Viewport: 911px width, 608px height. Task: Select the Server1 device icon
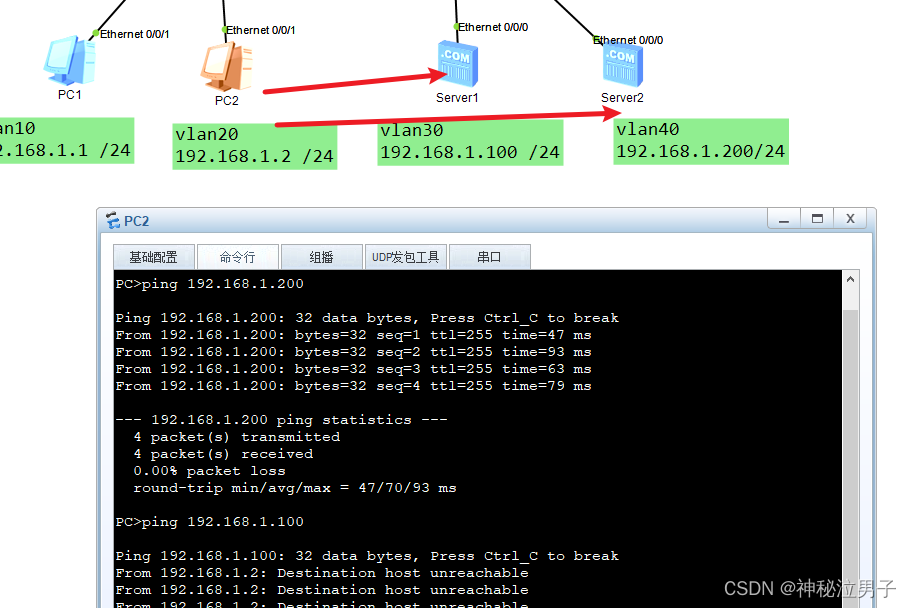458,63
